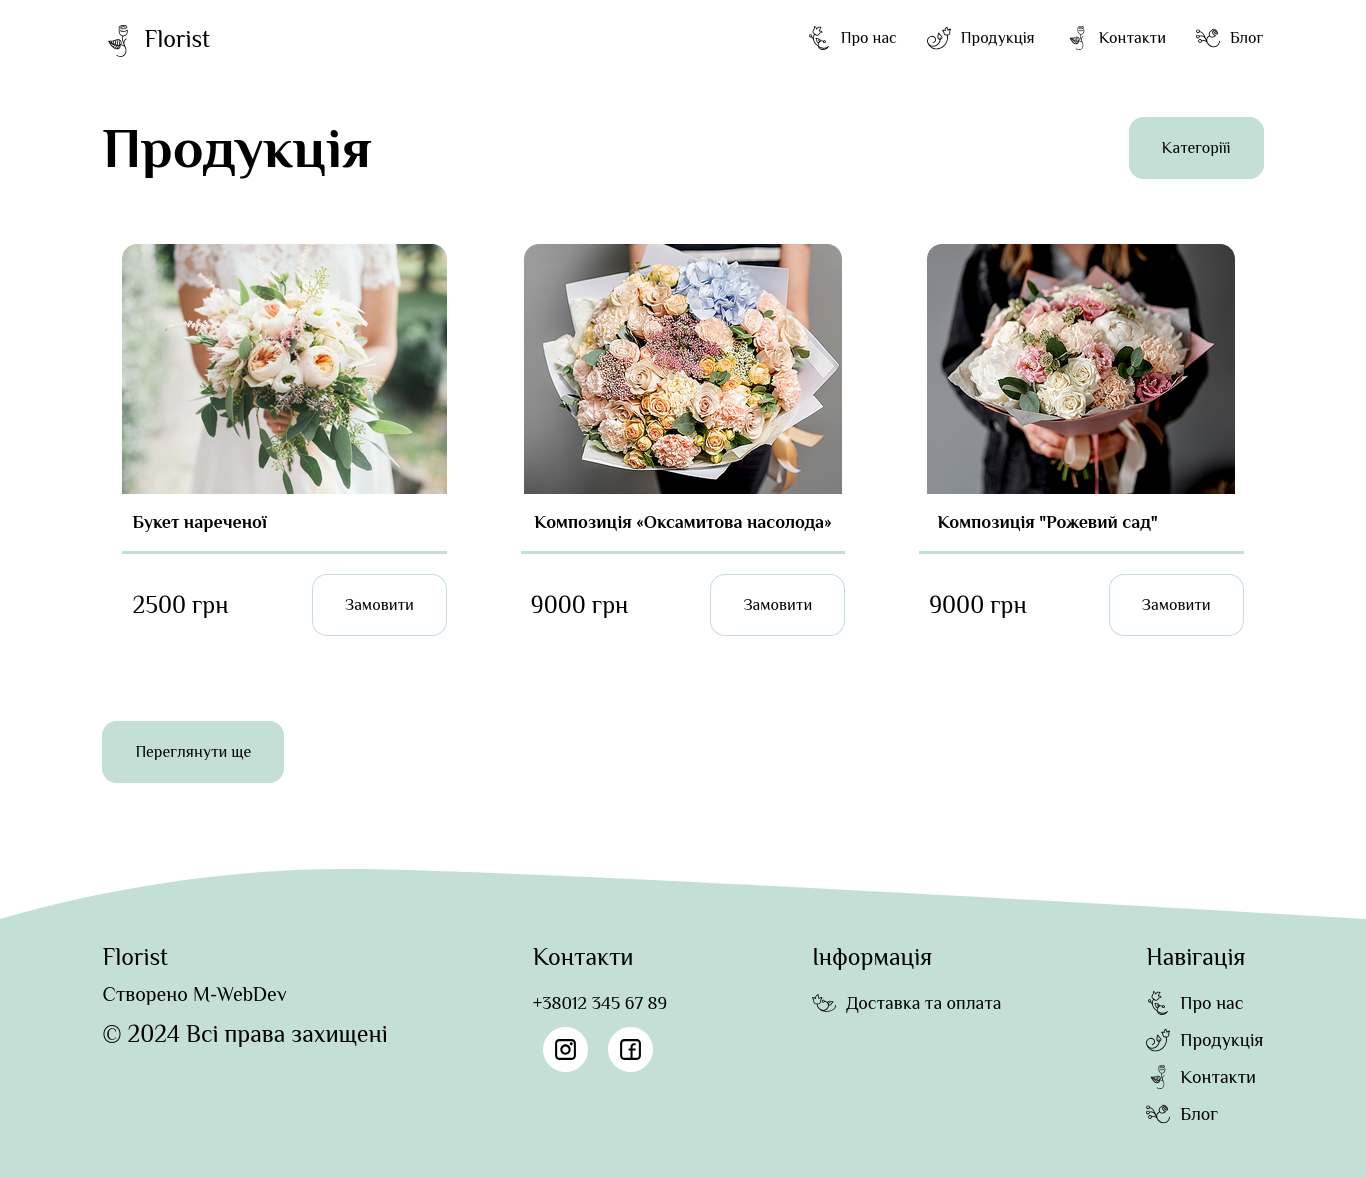Click the Переглянути ще button

193,752
